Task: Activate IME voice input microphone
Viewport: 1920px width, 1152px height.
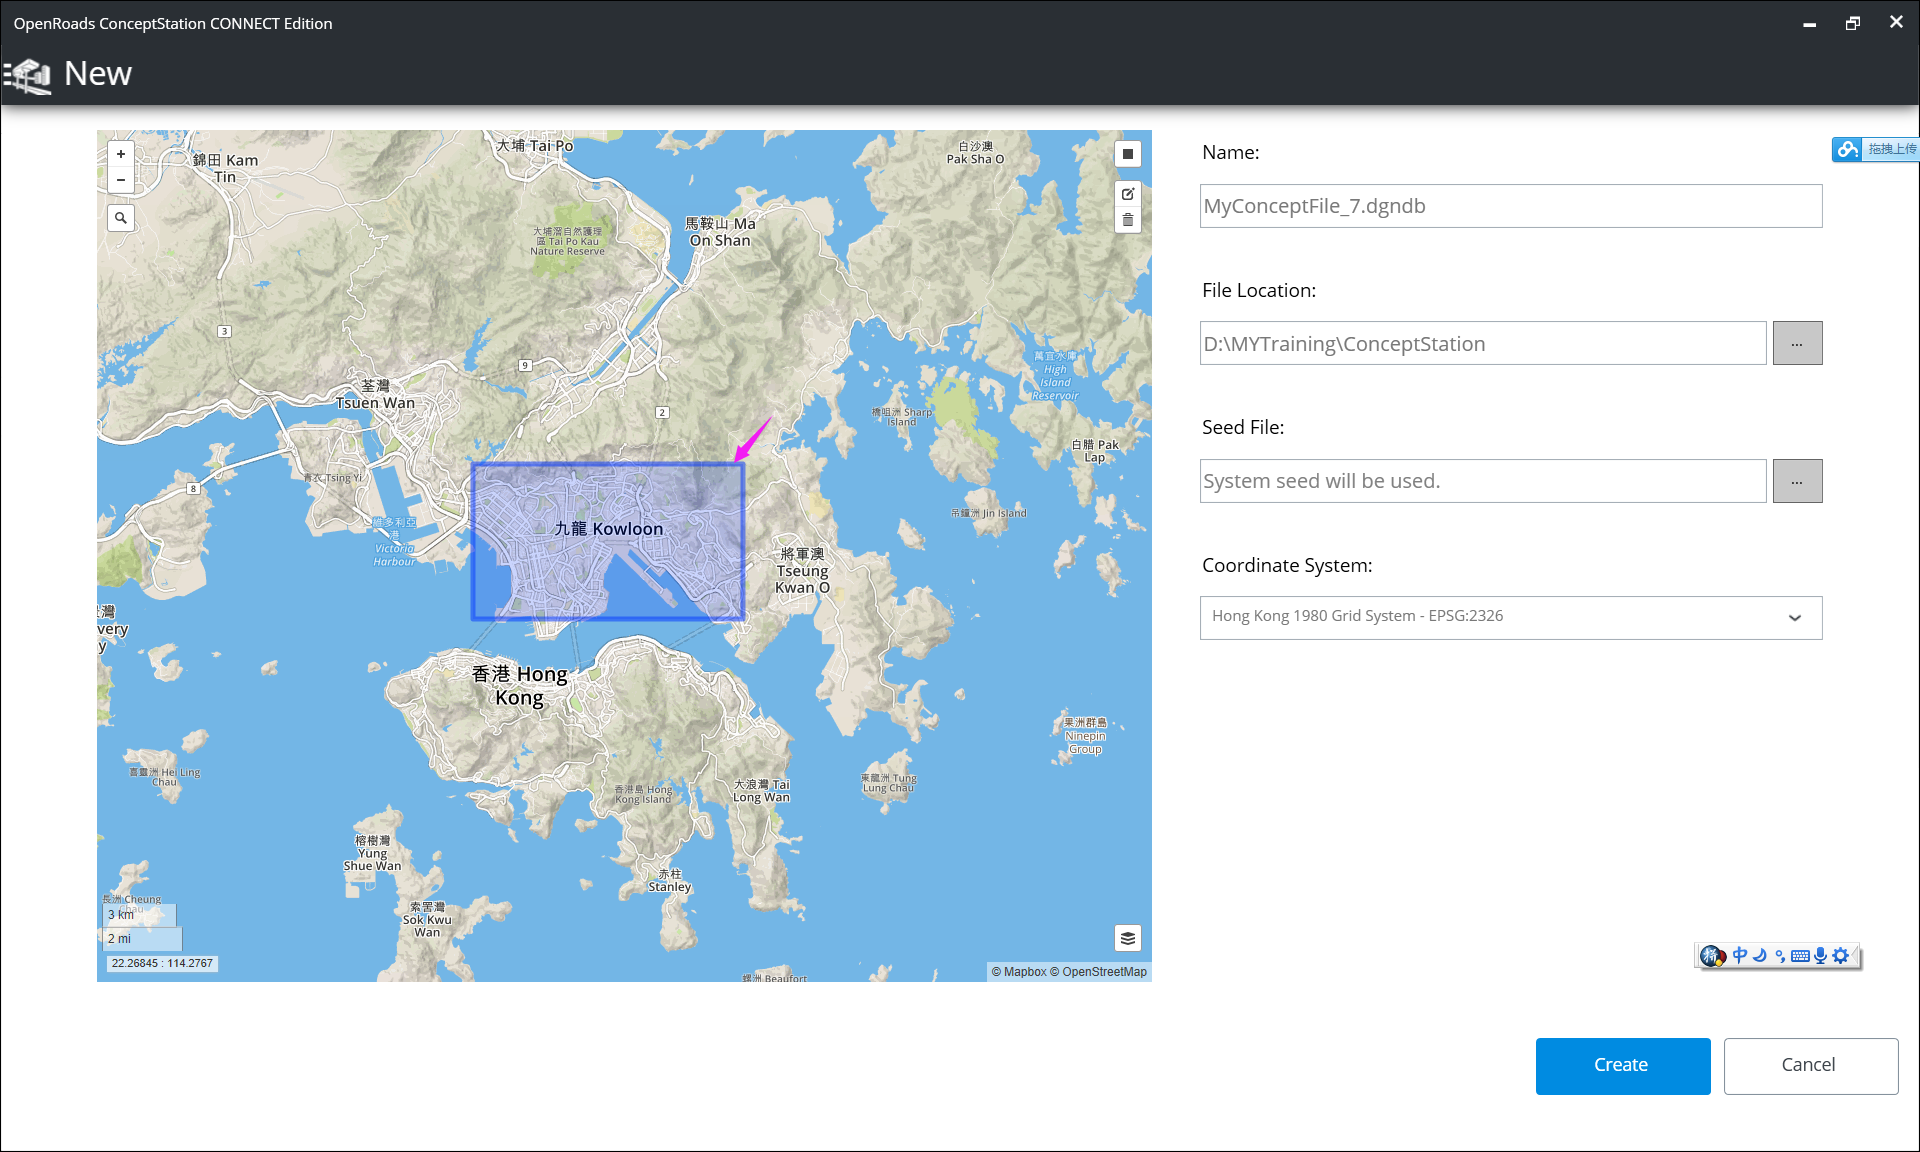Action: [x=1821, y=955]
